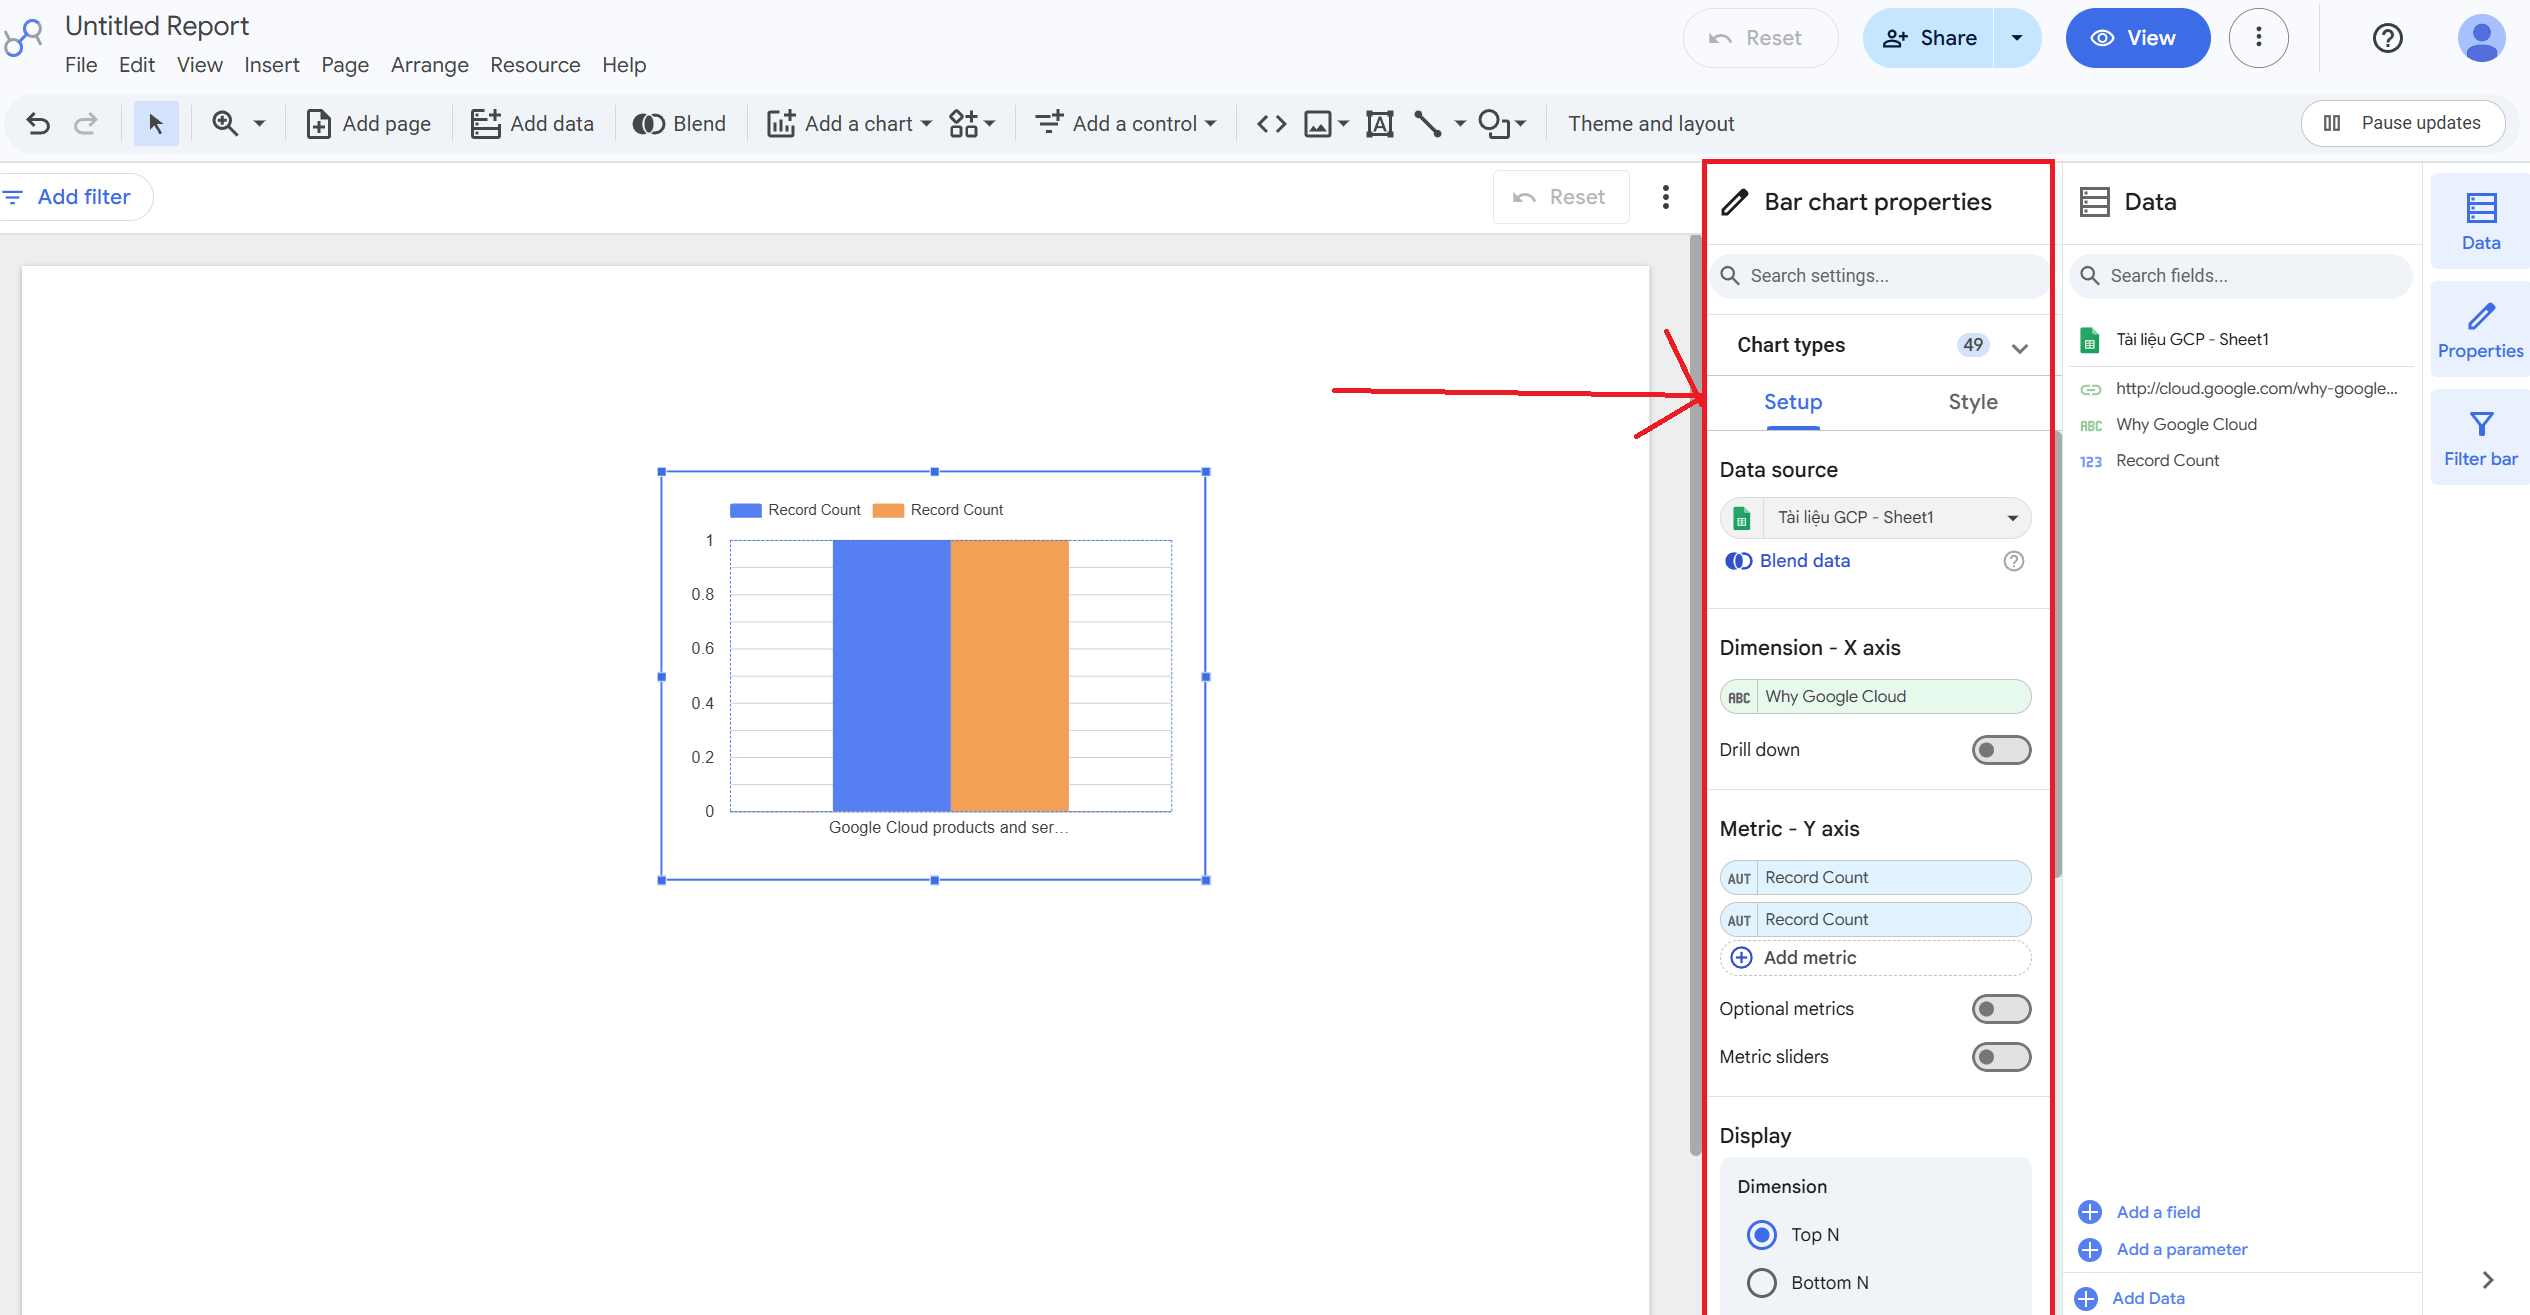The width and height of the screenshot is (2530, 1315).
Task: Click the undo arrow in toolbar
Action: (38, 123)
